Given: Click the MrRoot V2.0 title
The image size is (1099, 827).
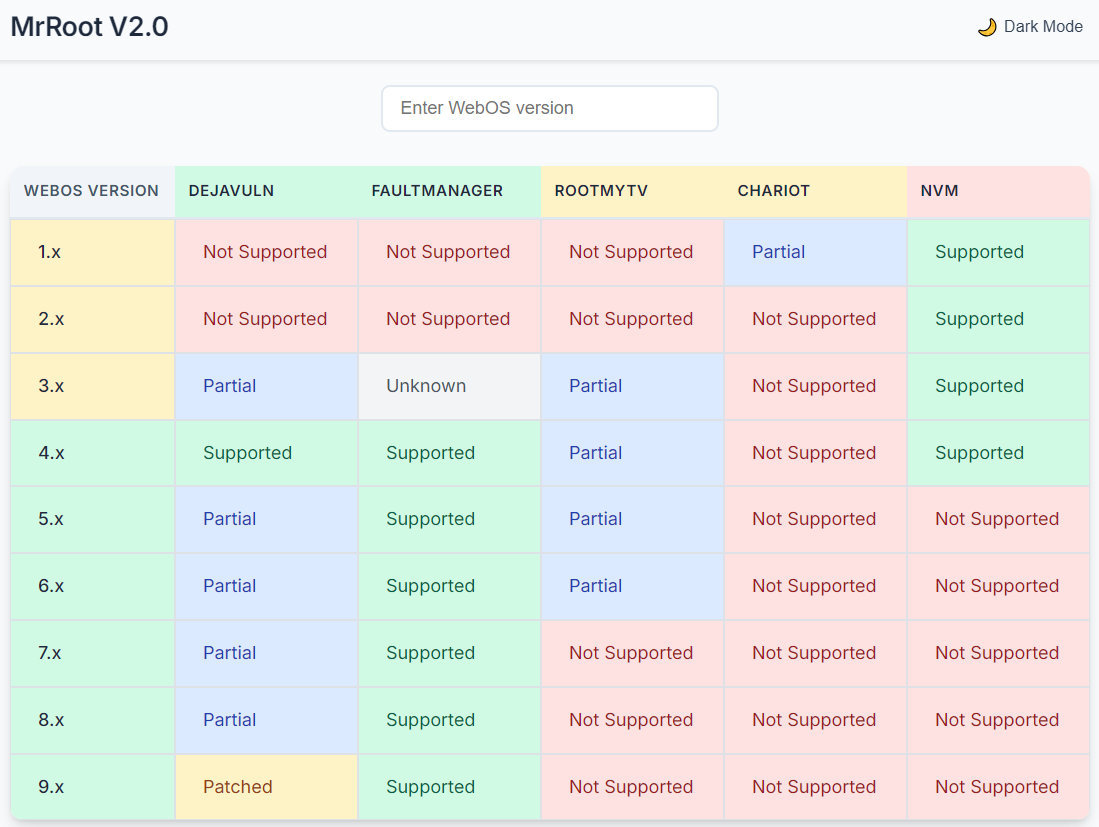Looking at the screenshot, I should [89, 27].
